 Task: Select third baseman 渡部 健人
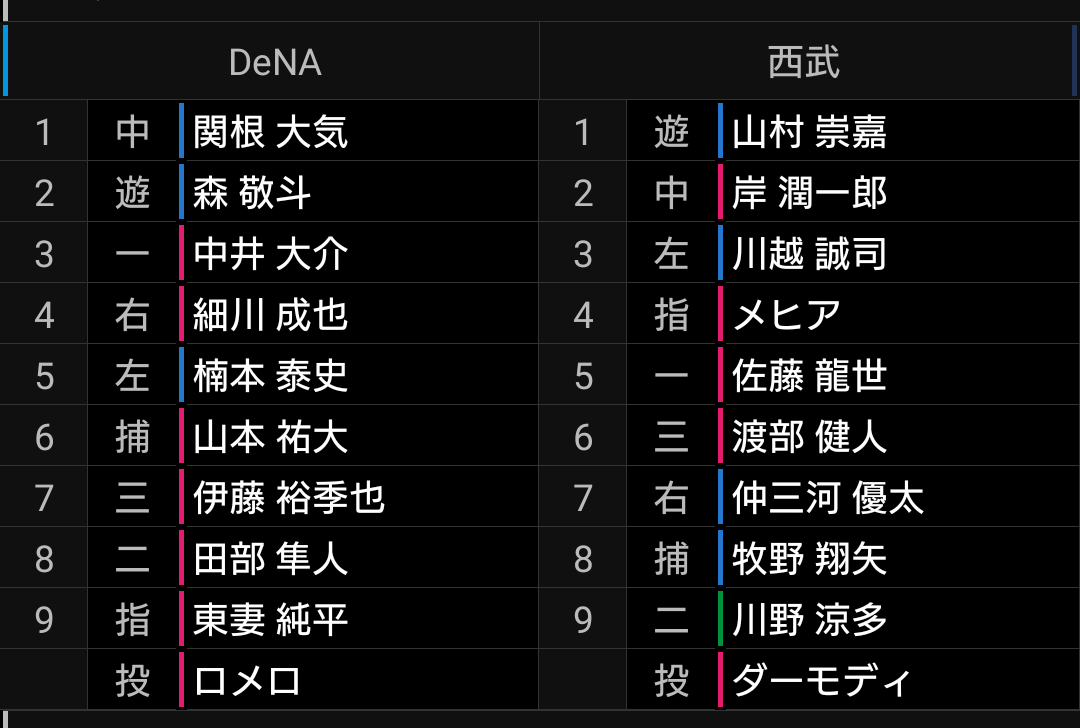coord(809,437)
